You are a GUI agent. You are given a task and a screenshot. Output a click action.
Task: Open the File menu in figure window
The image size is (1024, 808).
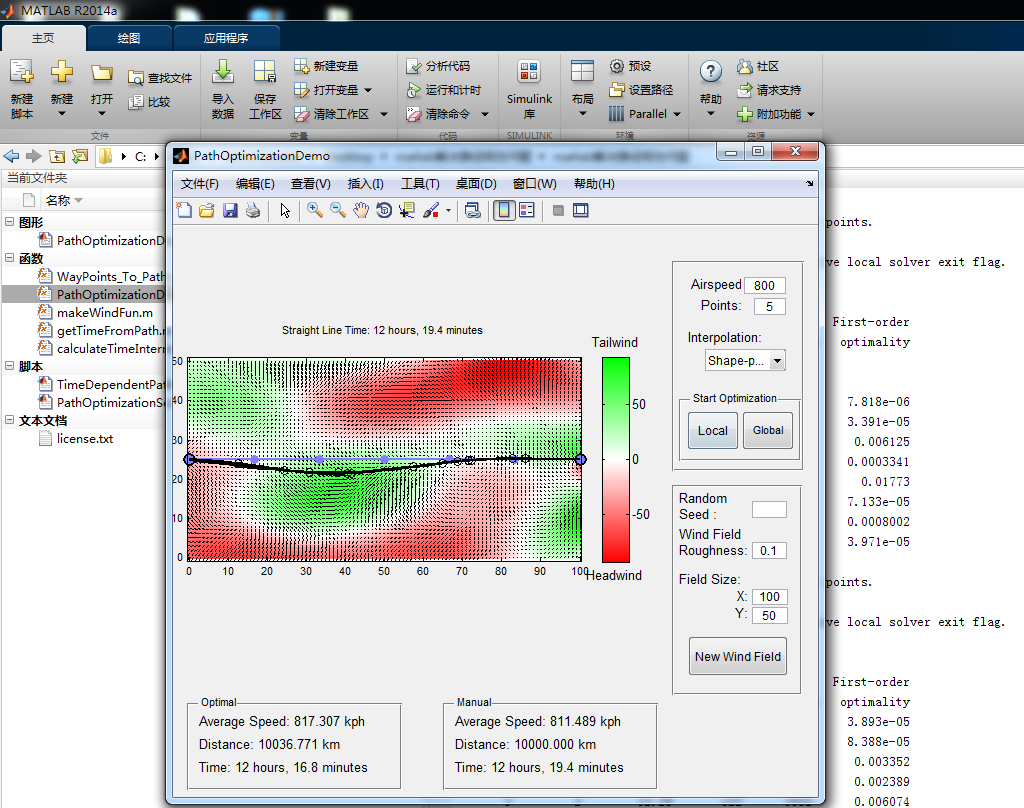(x=199, y=184)
